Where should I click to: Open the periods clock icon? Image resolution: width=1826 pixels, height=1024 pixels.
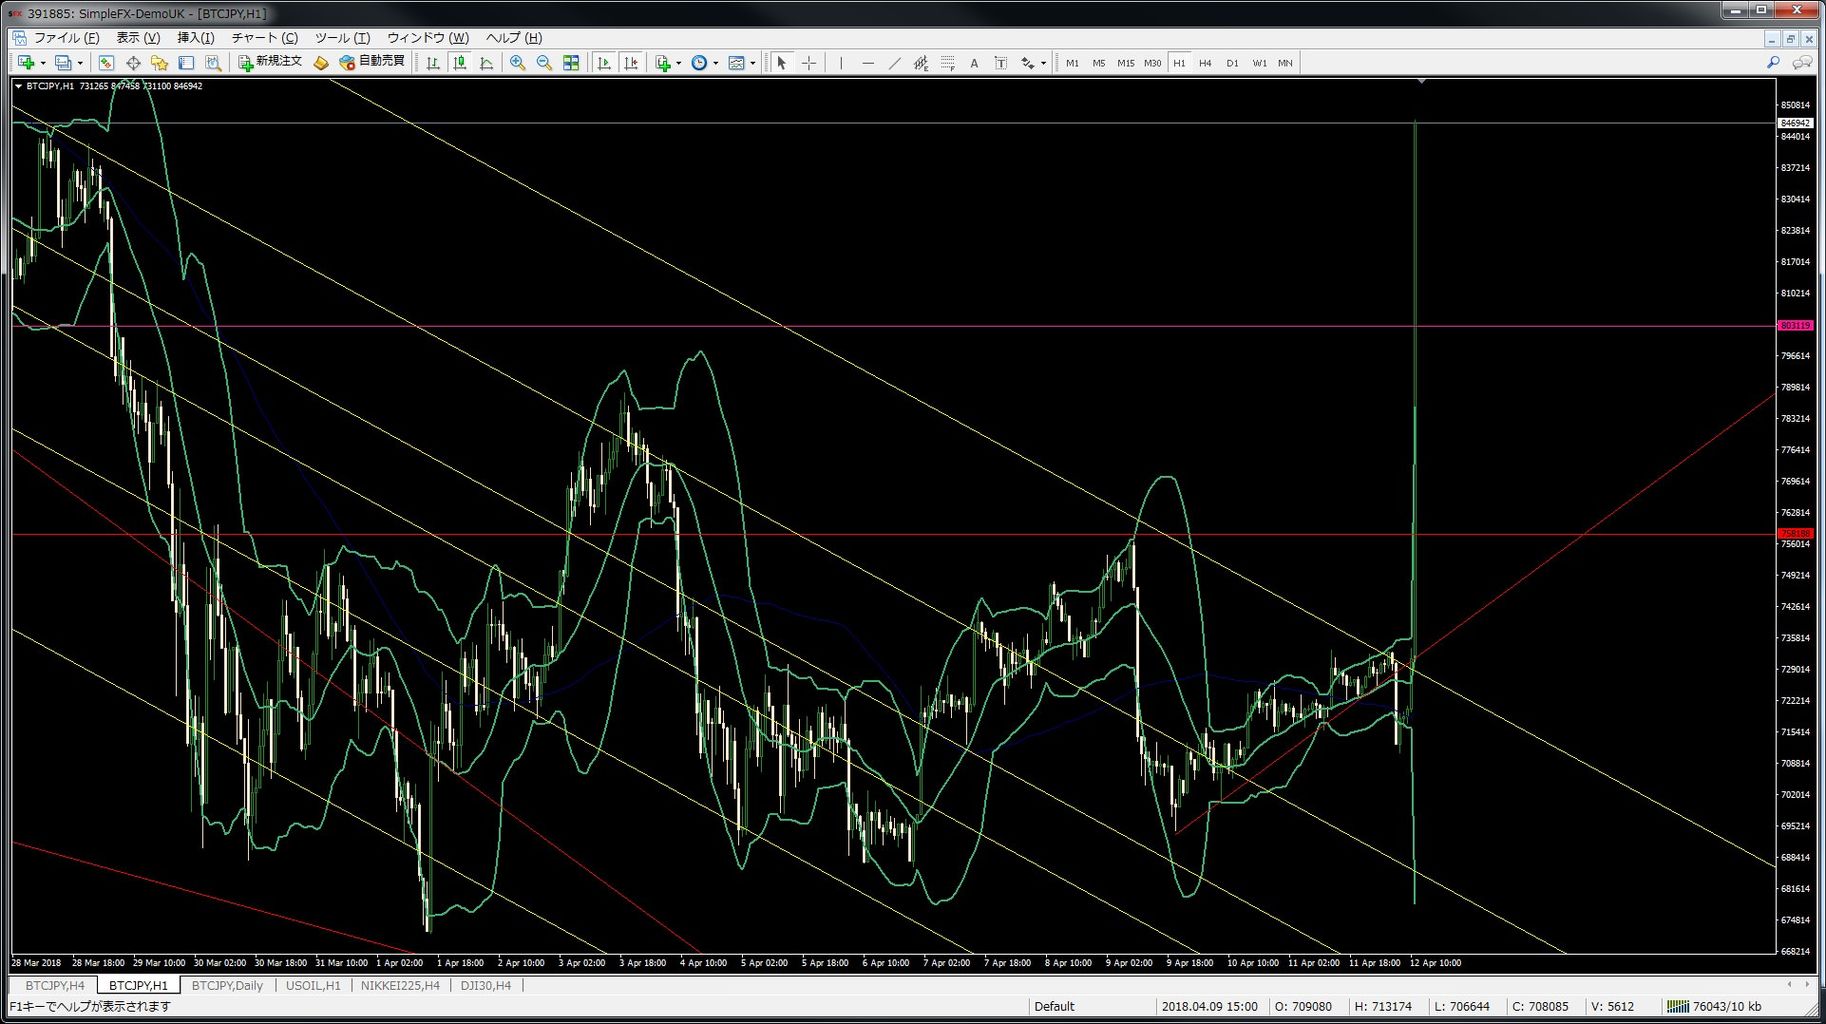pos(699,63)
